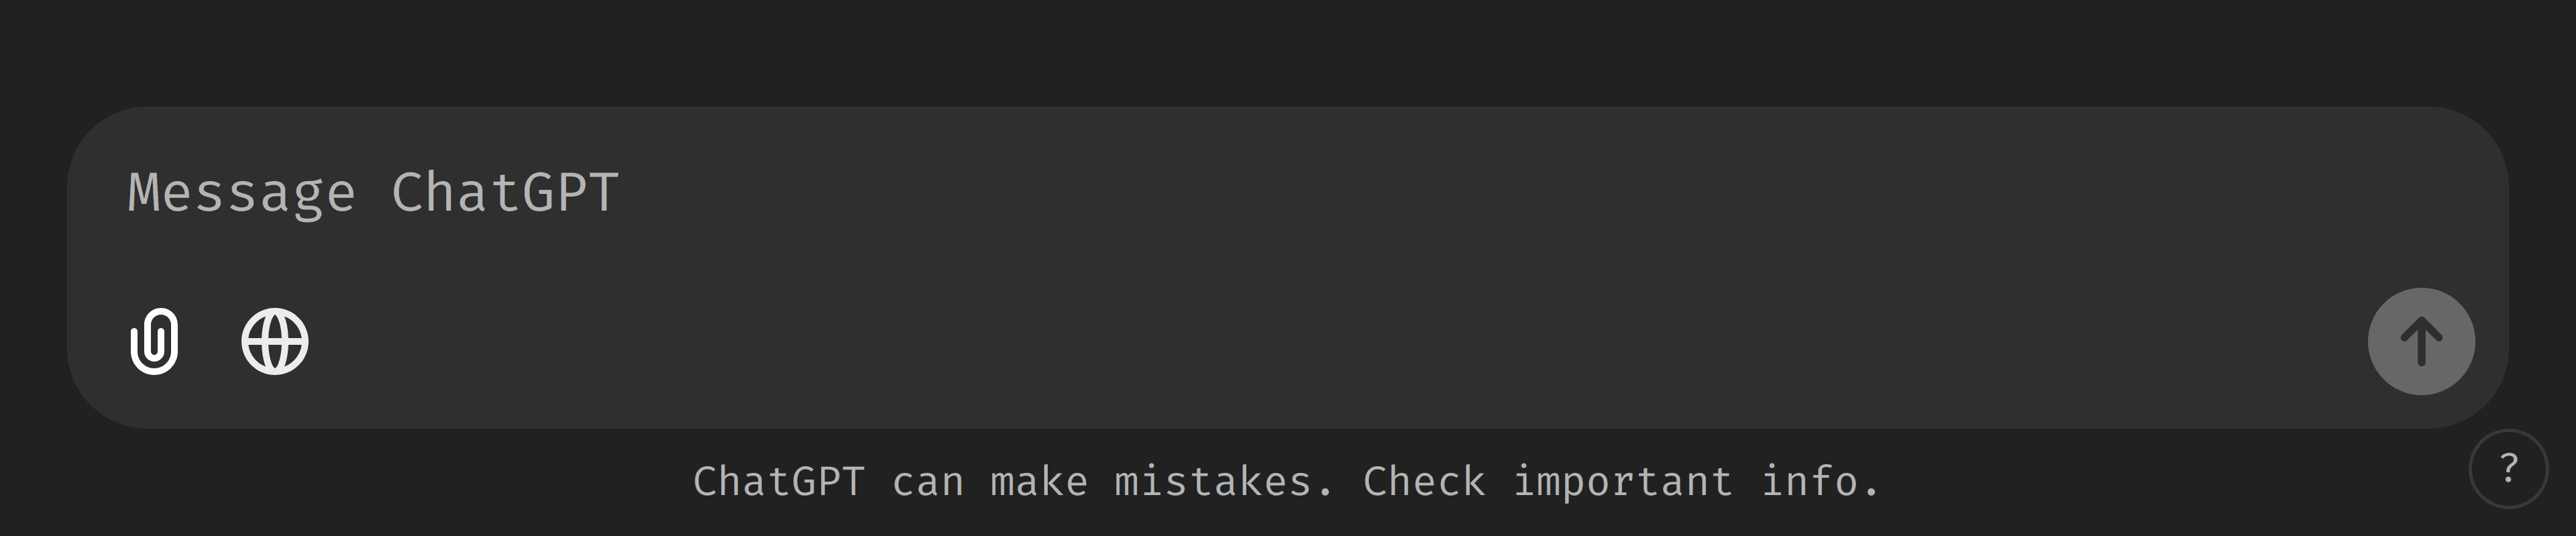Image resolution: width=2576 pixels, height=536 pixels.
Task: Click the up-arrow send message button
Action: point(2421,341)
